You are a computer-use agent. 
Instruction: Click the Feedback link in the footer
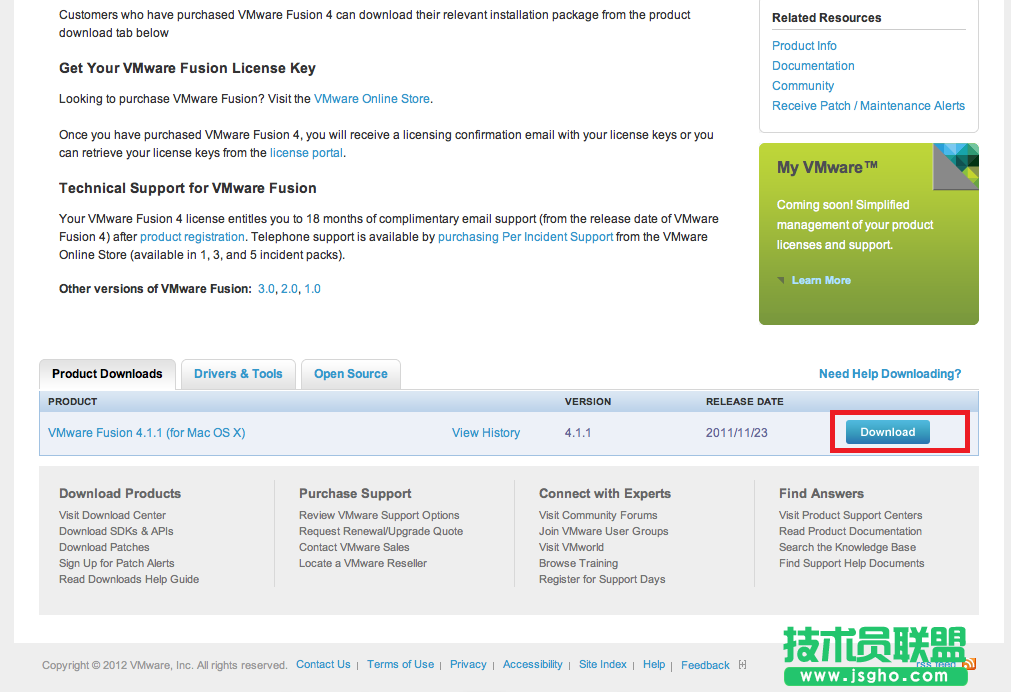pos(705,664)
